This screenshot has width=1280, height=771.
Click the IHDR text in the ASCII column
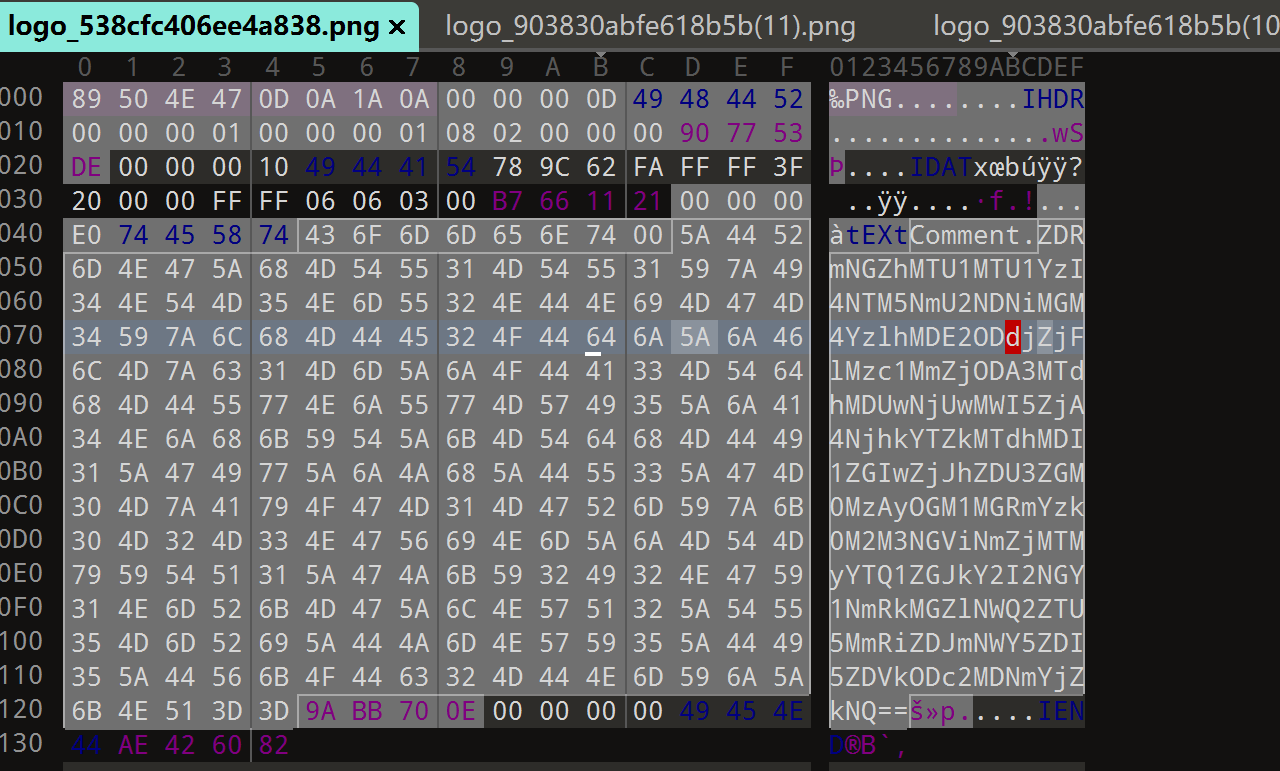[1053, 100]
